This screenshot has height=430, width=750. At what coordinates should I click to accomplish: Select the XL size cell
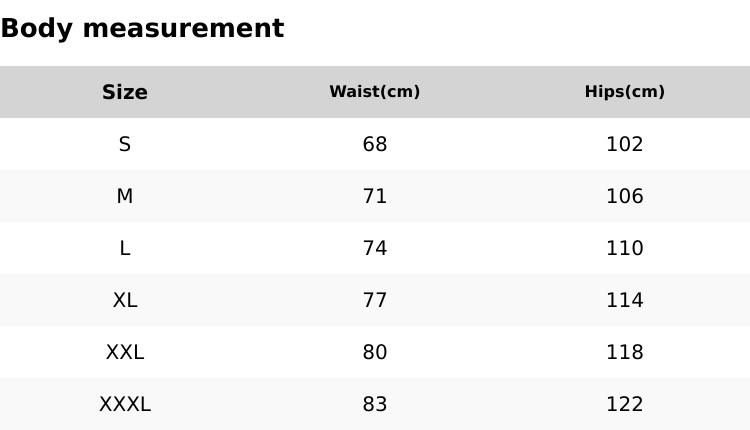(125, 300)
